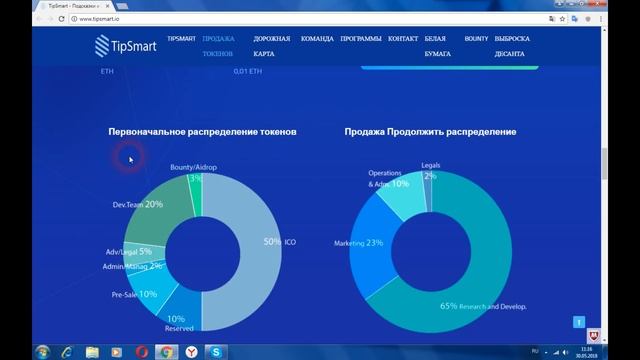Click the address bar URL www.tipsmart.io

99,19
